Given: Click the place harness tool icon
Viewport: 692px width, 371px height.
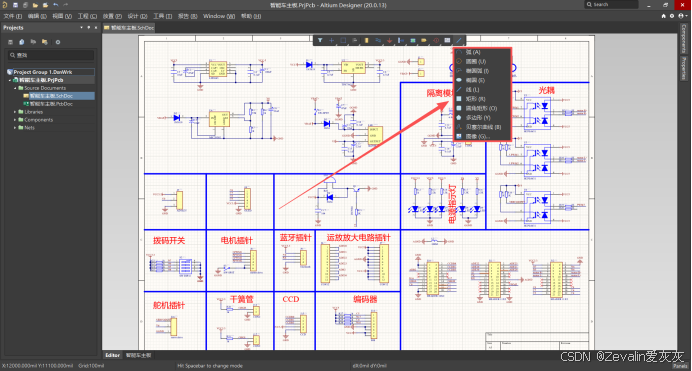Looking at the screenshot, I should pos(401,41).
